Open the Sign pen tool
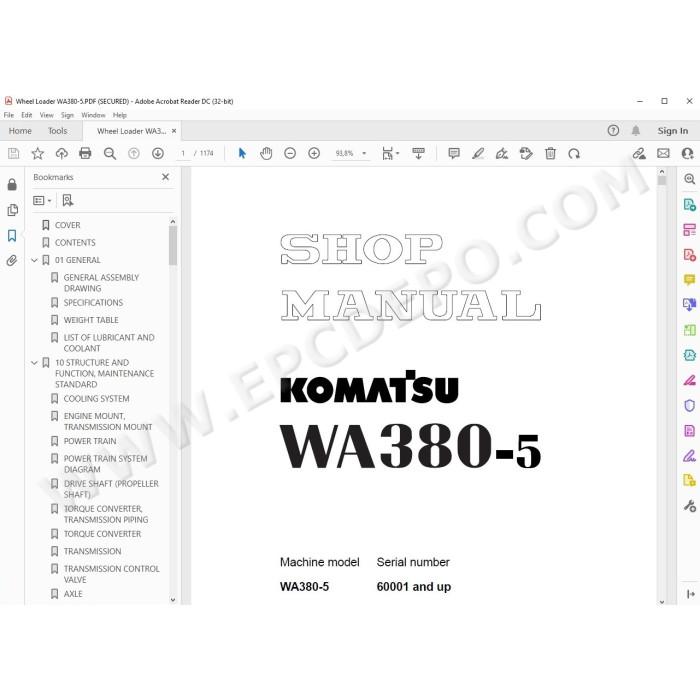 tap(502, 154)
